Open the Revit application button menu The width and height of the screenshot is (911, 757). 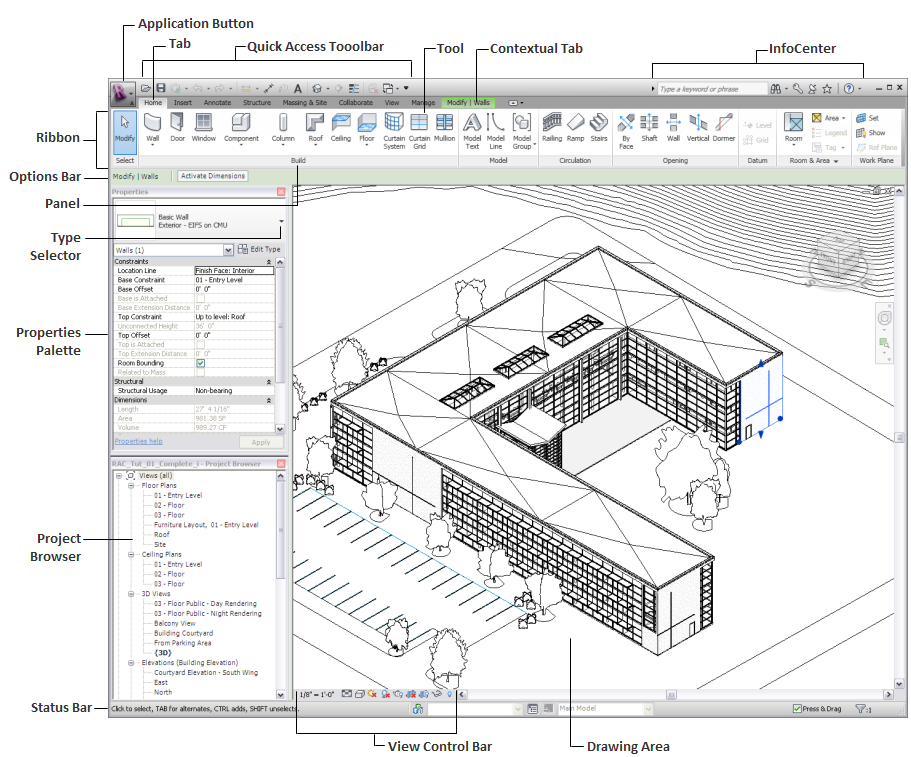(123, 92)
